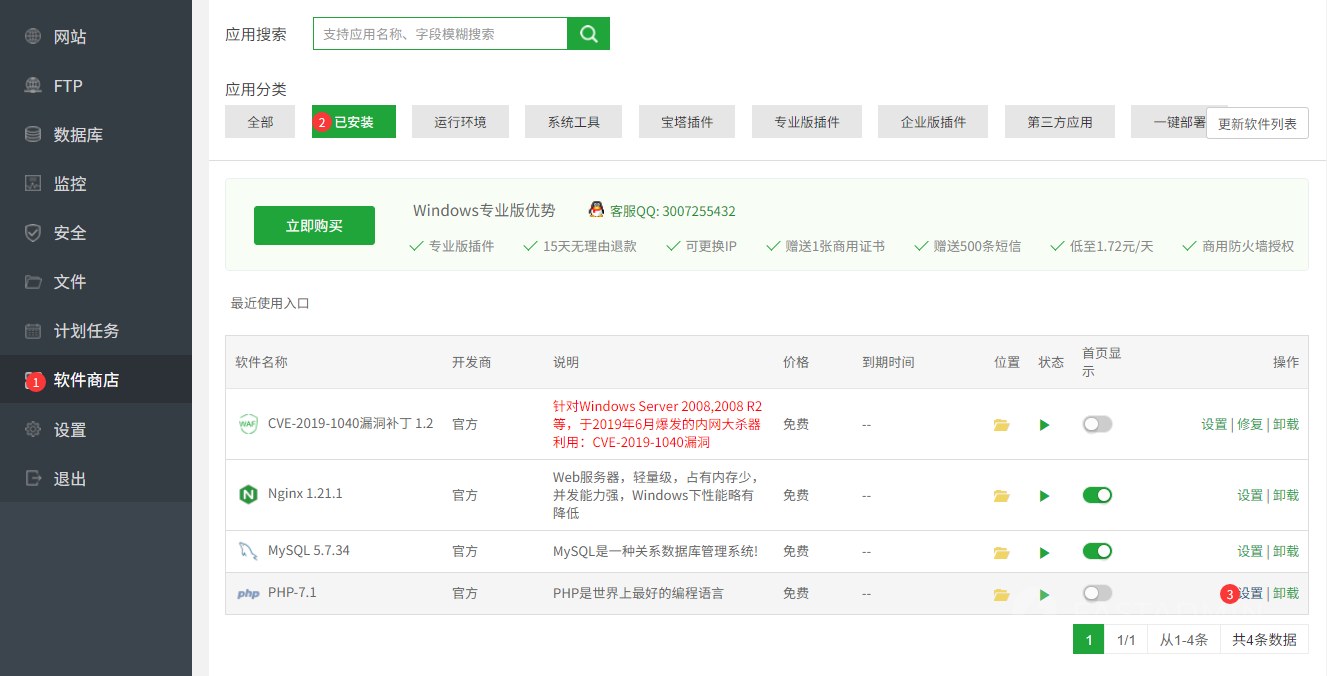Screen dimensions: 1327x676
Task: Open 设置 for Nginx 1.21.1
Action: [1250, 495]
